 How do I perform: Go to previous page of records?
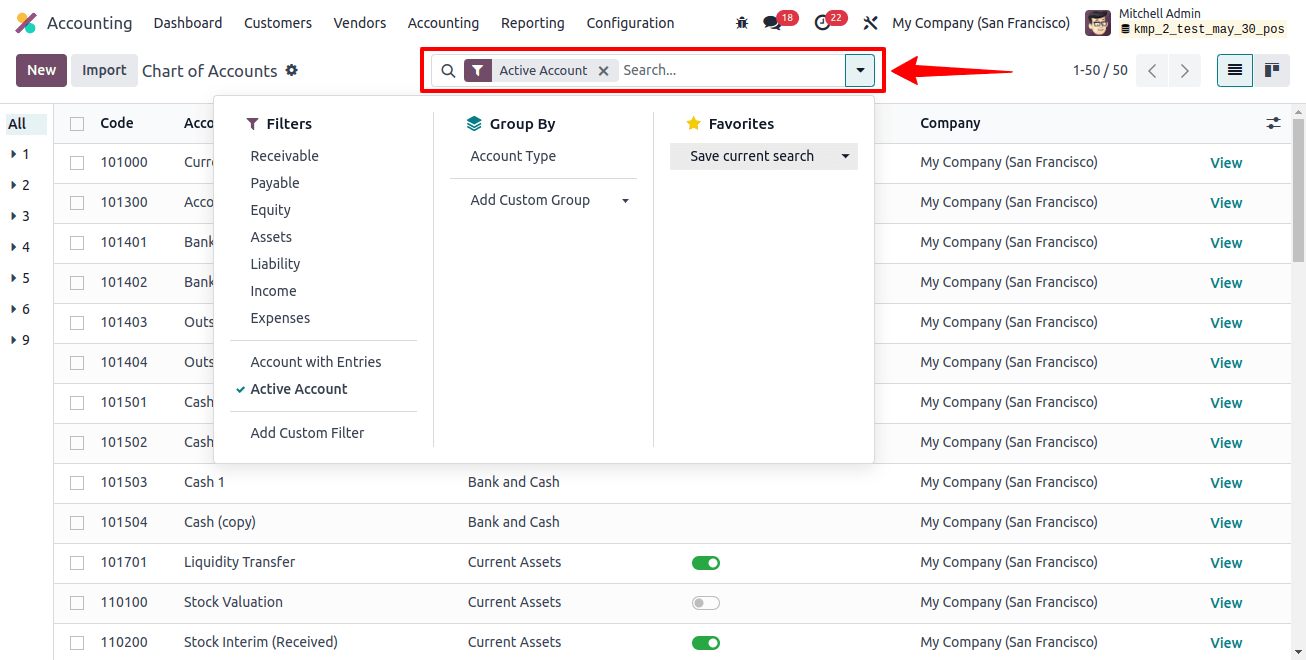pyautogui.click(x=1152, y=71)
